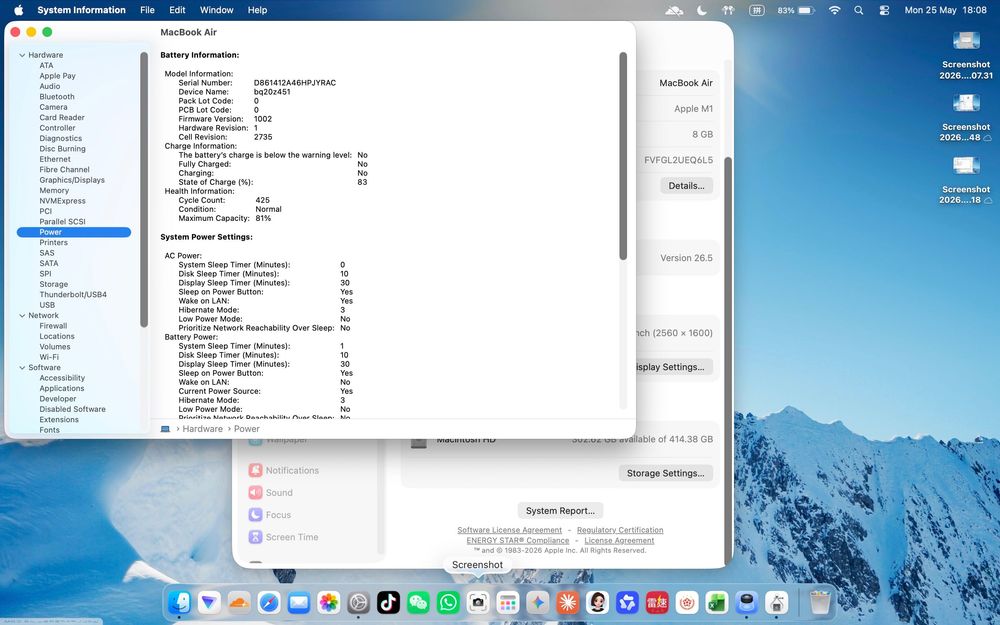
Task: Collapse the Network section chevron
Action: [x=22, y=316]
